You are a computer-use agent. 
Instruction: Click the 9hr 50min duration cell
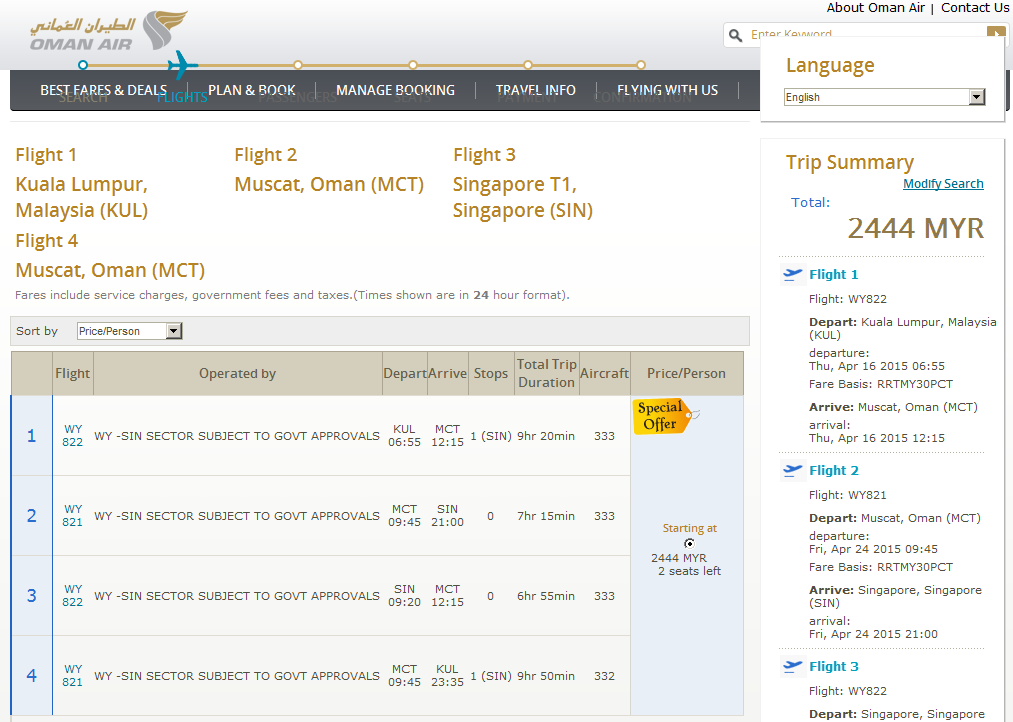point(546,676)
